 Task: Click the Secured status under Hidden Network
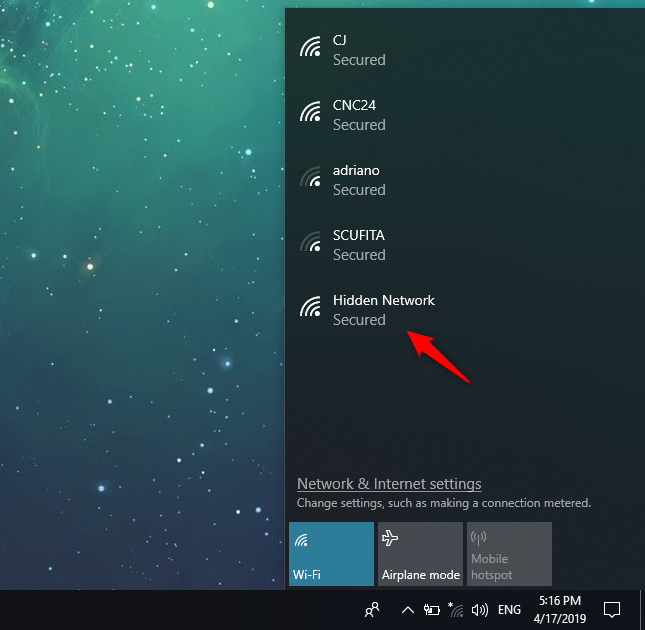359,320
